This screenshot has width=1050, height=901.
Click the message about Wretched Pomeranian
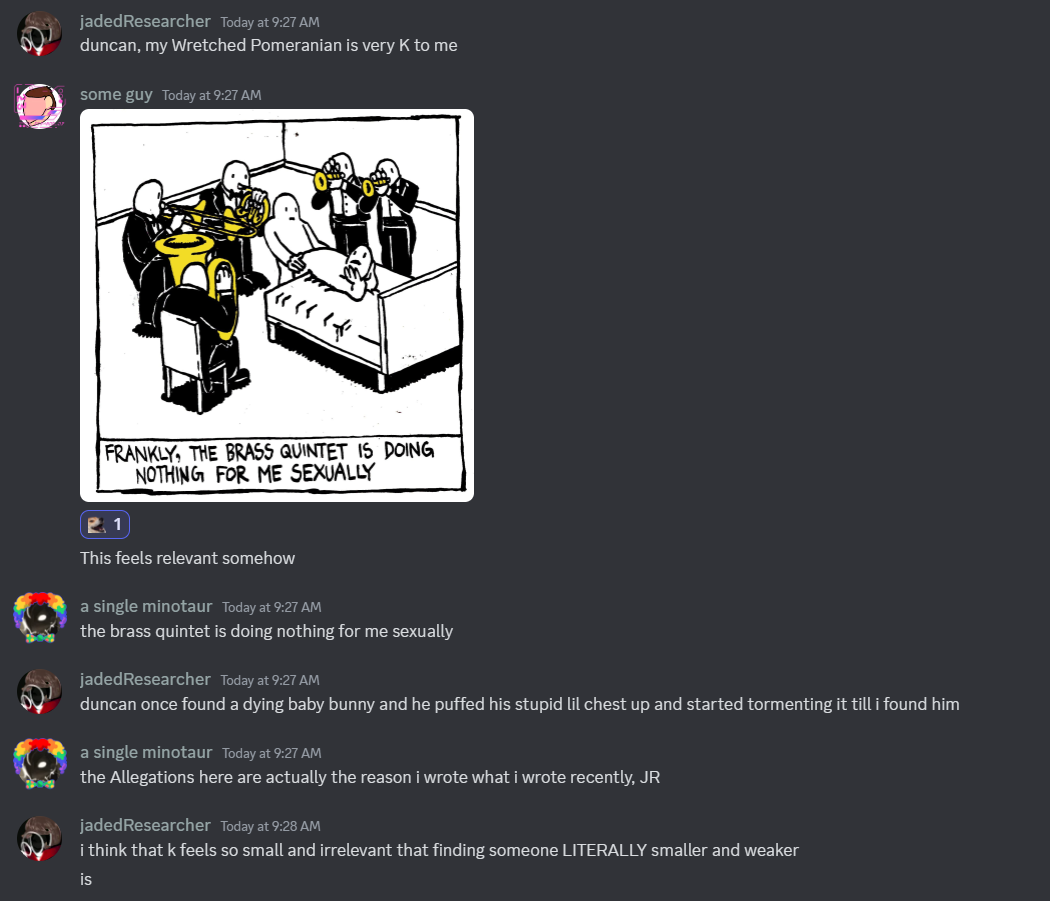tap(269, 46)
